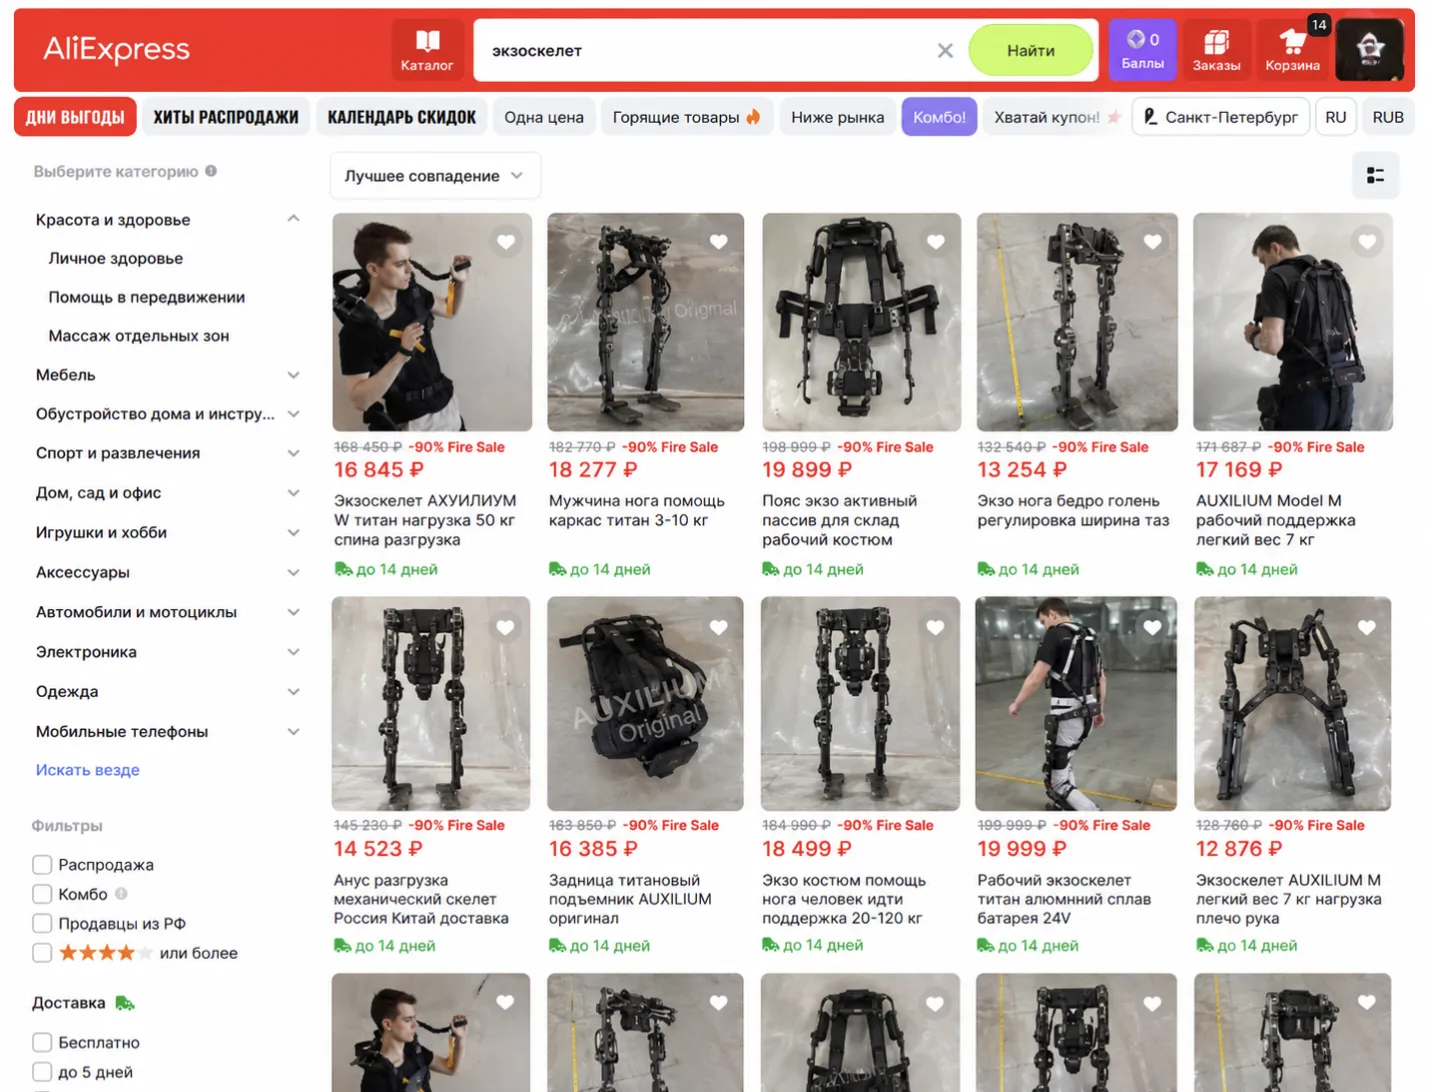Open Баллы points balance
The height and width of the screenshot is (1092, 1432).
[1143, 50]
